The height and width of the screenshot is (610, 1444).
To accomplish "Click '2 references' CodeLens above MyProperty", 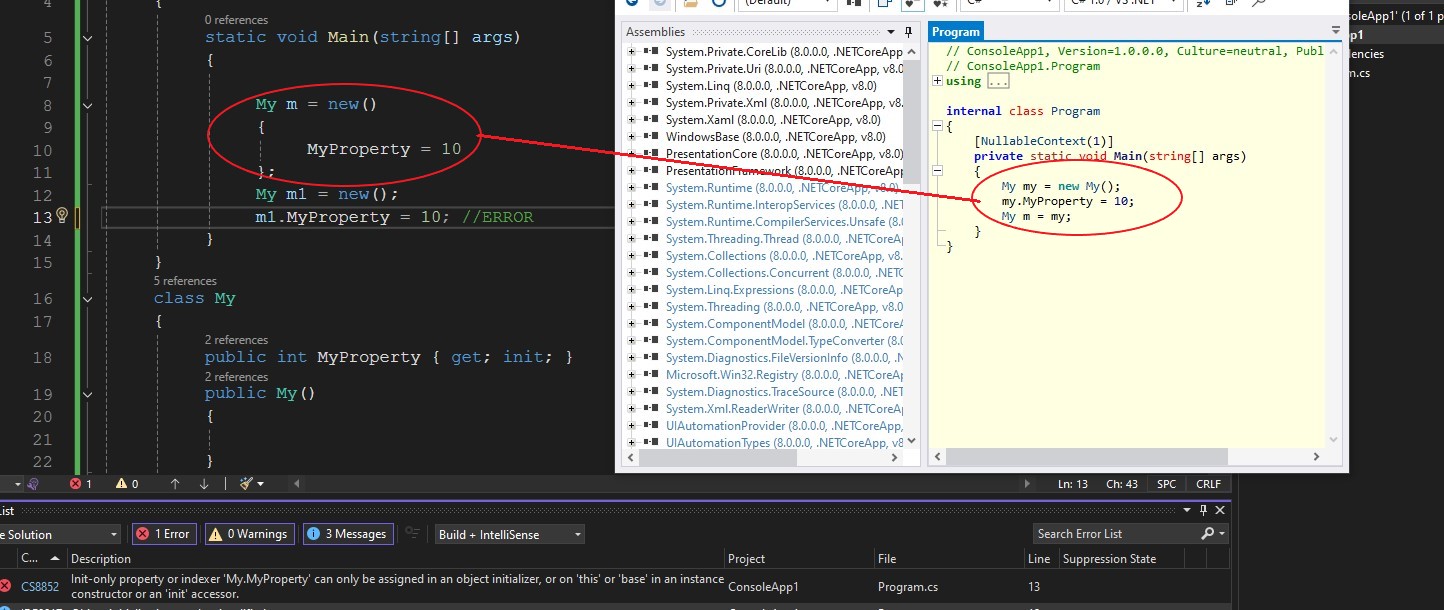I will tap(236, 340).
